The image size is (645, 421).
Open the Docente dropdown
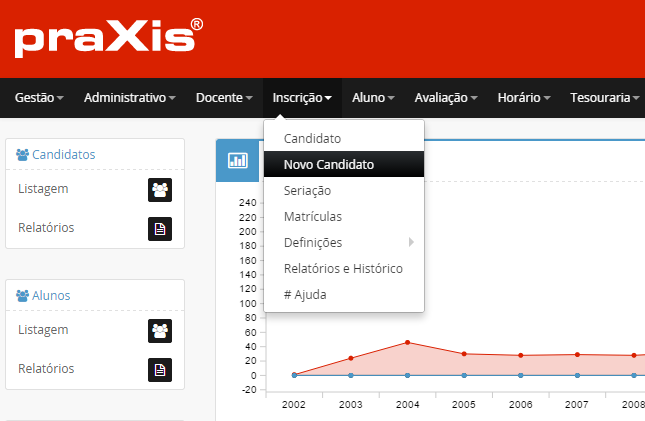pos(224,98)
